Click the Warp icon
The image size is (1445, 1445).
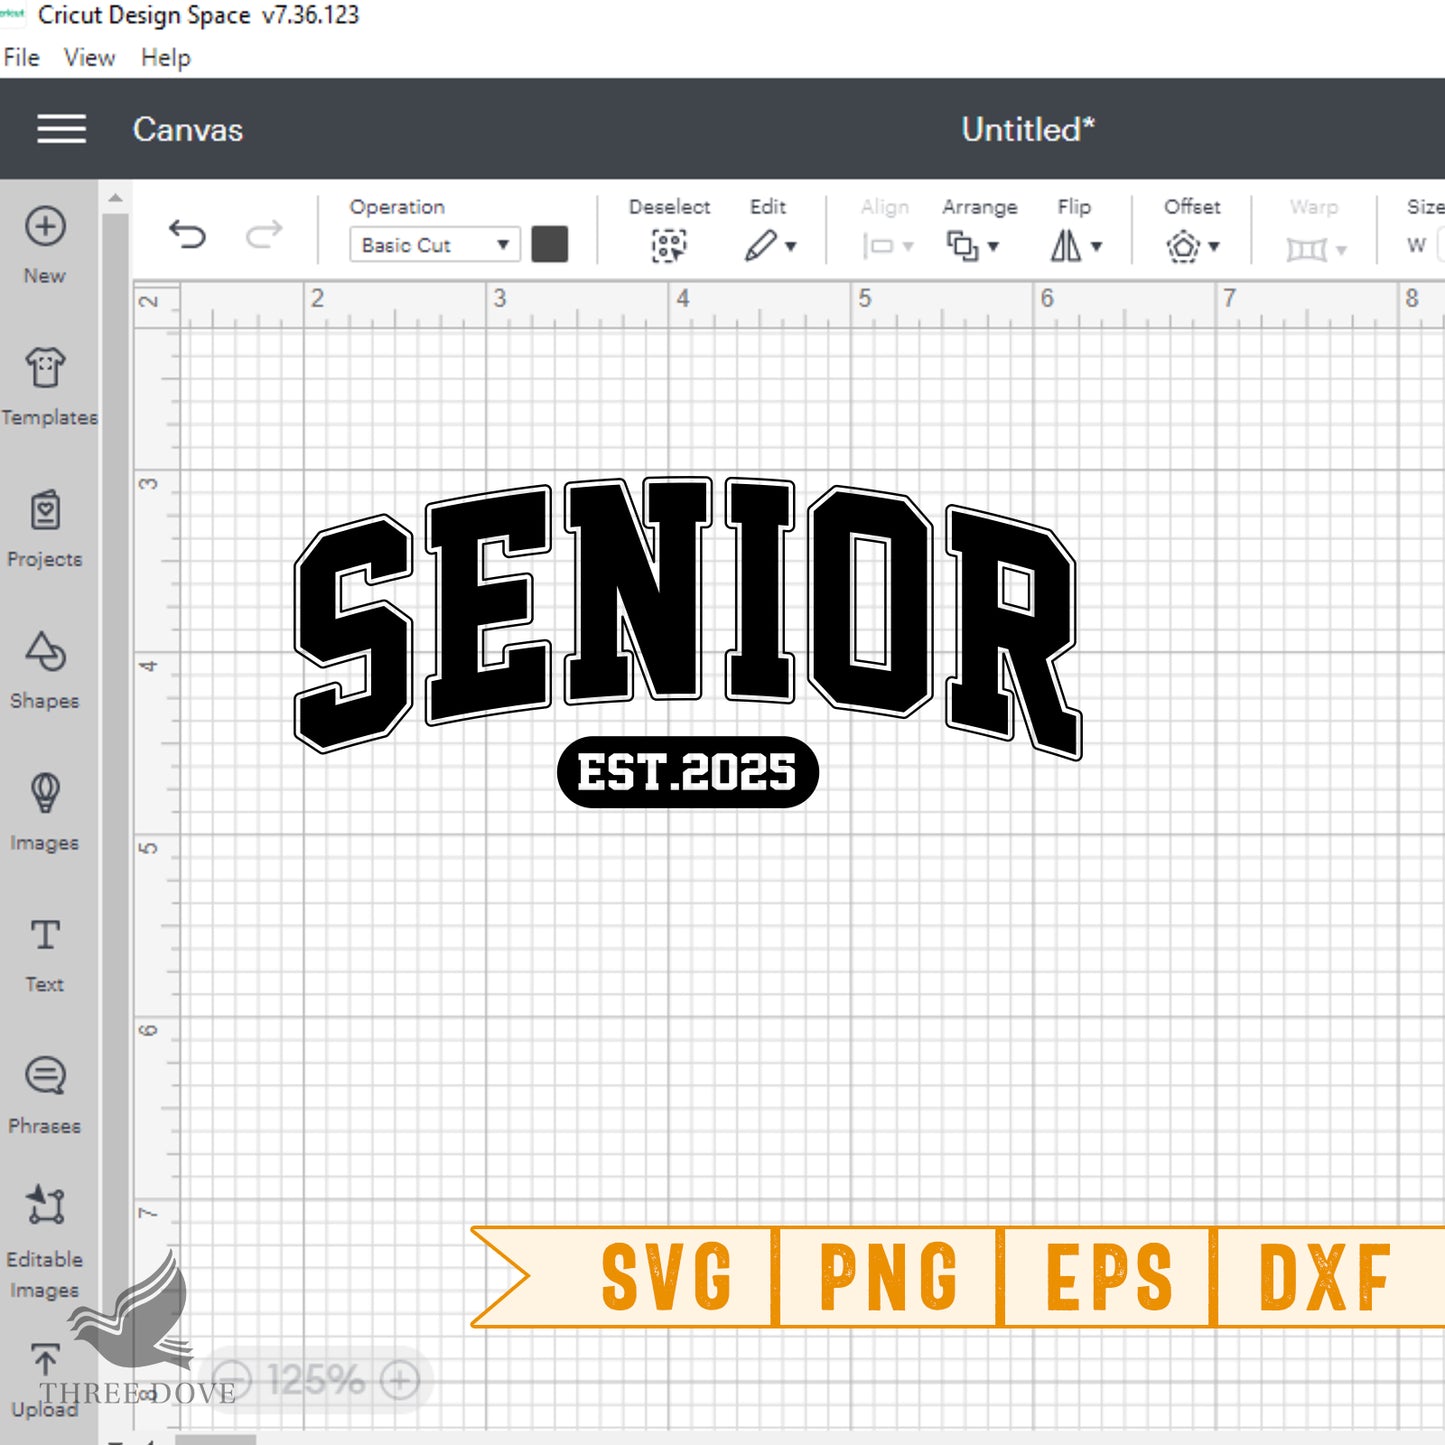(x=1306, y=248)
